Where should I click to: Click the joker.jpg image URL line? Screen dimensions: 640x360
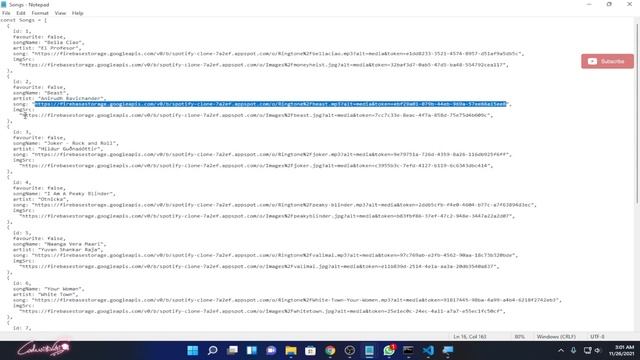[256, 166]
